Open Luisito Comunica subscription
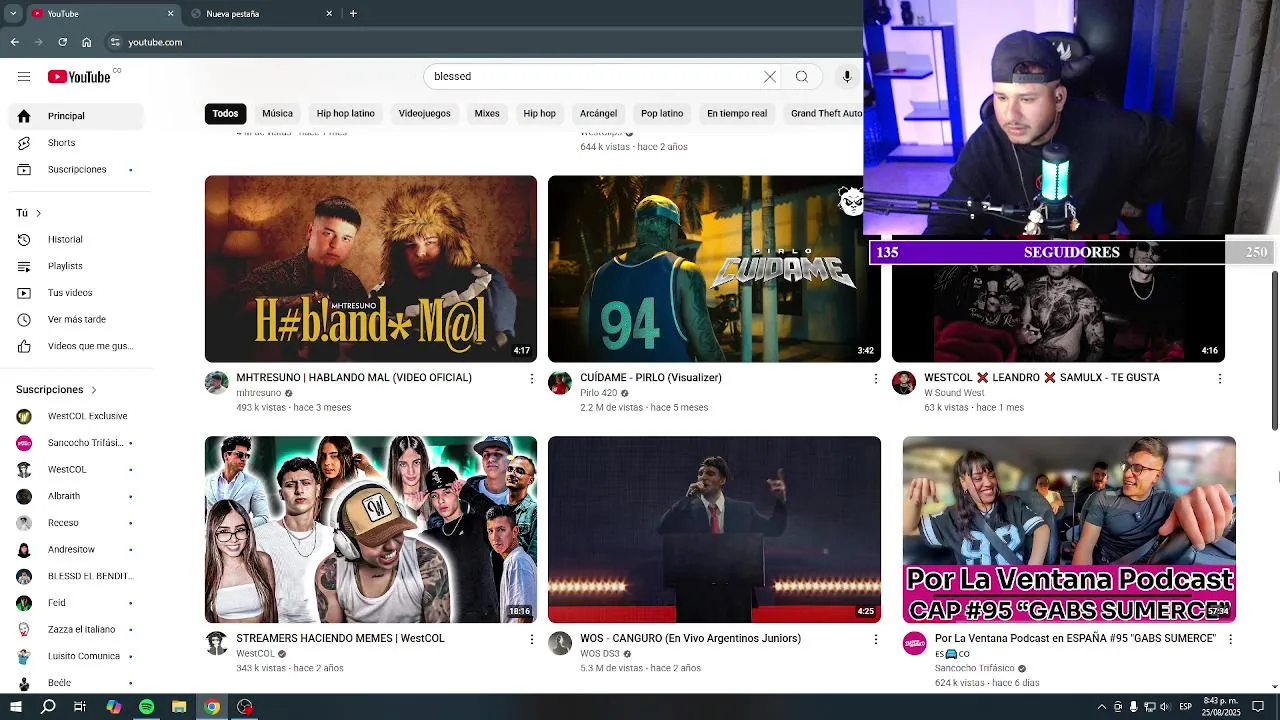 pyautogui.click(x=76, y=656)
